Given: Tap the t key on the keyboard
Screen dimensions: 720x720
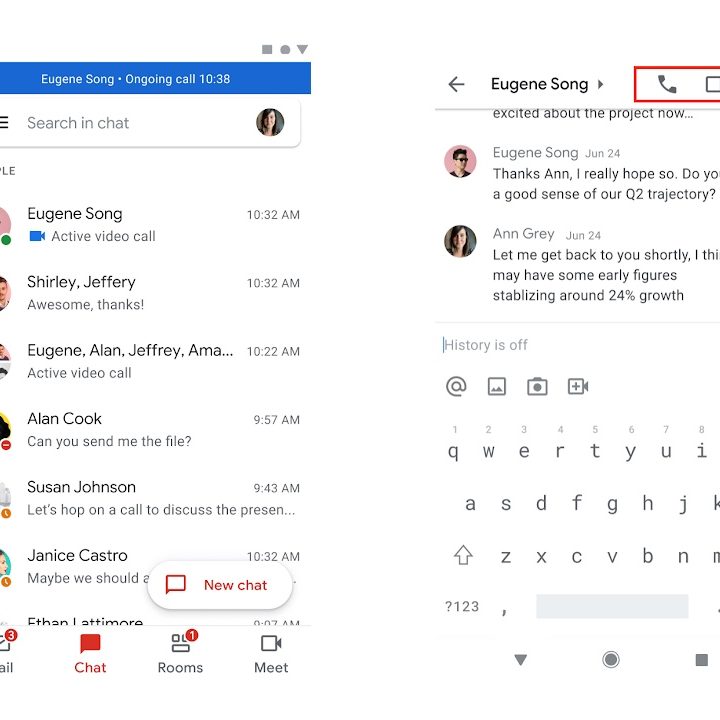Looking at the screenshot, I should coord(595,451).
